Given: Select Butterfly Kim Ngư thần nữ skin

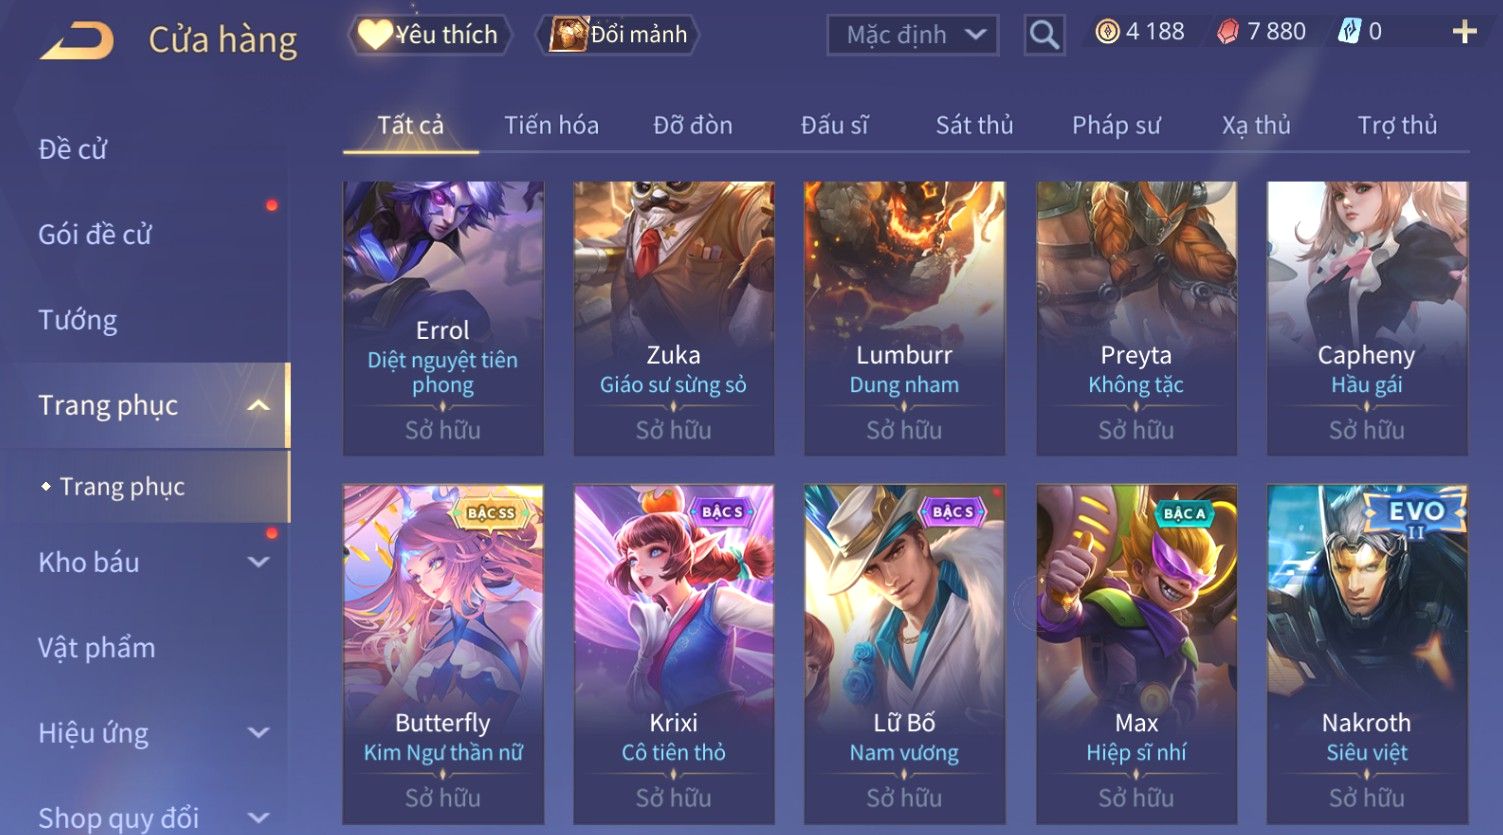Looking at the screenshot, I should 443,654.
